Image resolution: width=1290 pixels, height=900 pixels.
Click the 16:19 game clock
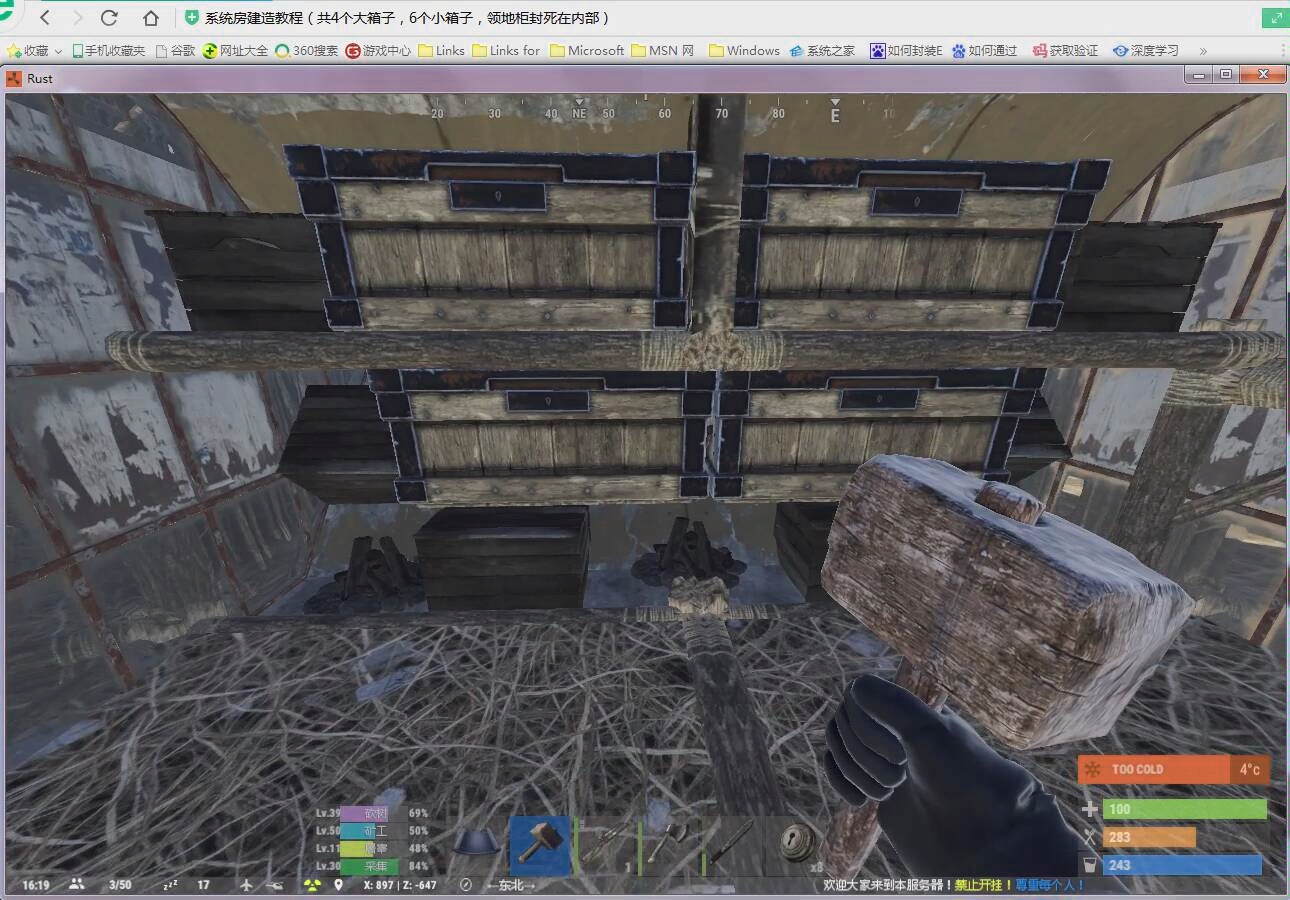click(x=36, y=885)
